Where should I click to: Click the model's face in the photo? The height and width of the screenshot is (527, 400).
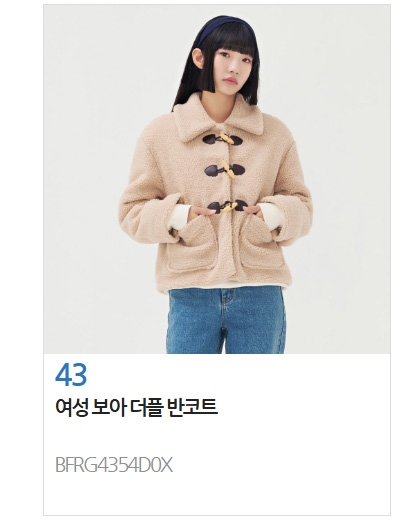coord(232,69)
